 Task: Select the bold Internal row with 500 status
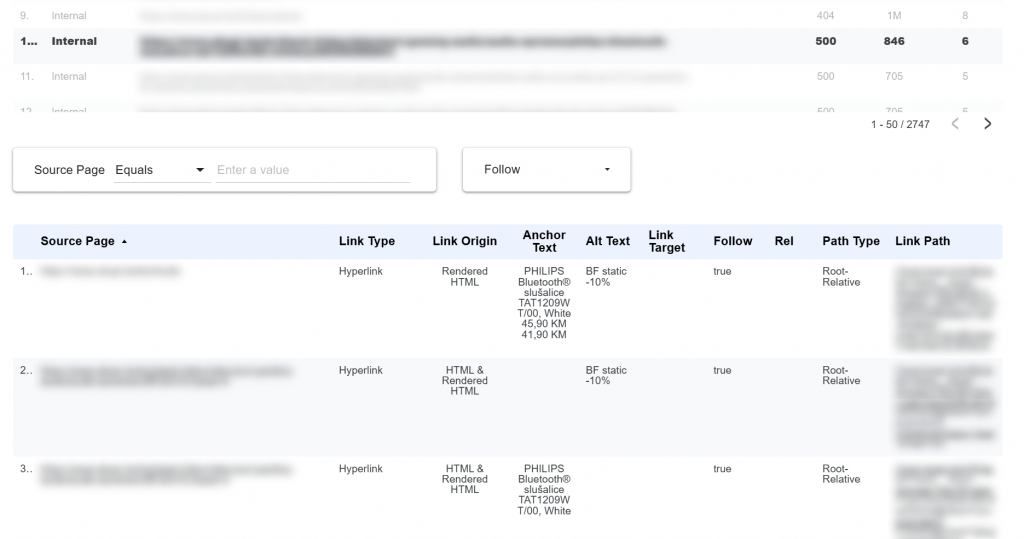[x=74, y=42]
